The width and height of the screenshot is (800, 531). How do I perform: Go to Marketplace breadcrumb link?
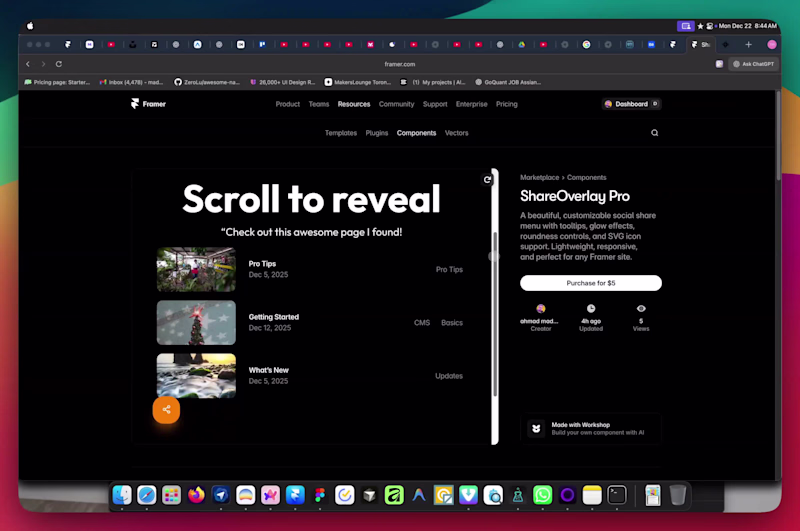click(x=539, y=178)
